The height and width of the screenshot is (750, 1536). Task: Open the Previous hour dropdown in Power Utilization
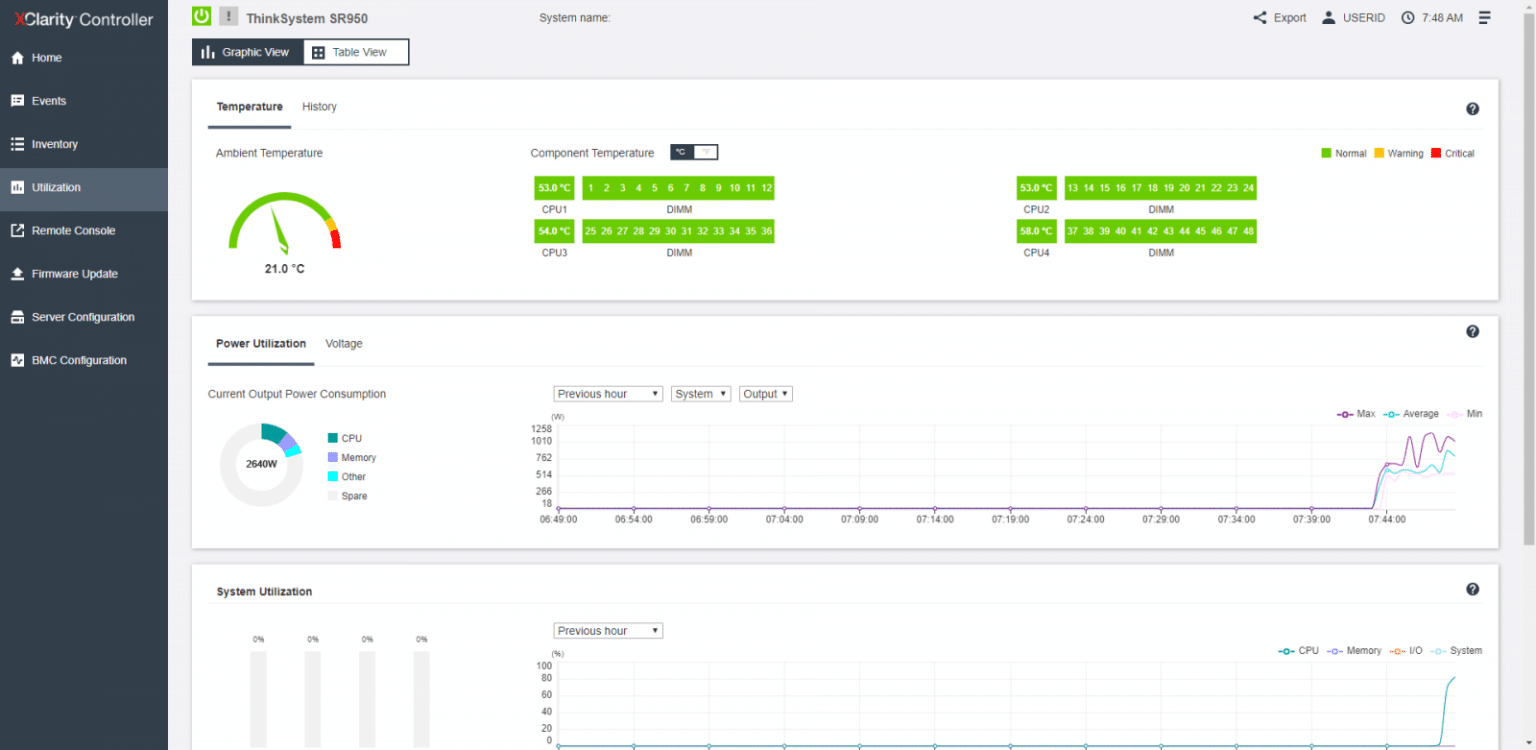pyautogui.click(x=608, y=394)
